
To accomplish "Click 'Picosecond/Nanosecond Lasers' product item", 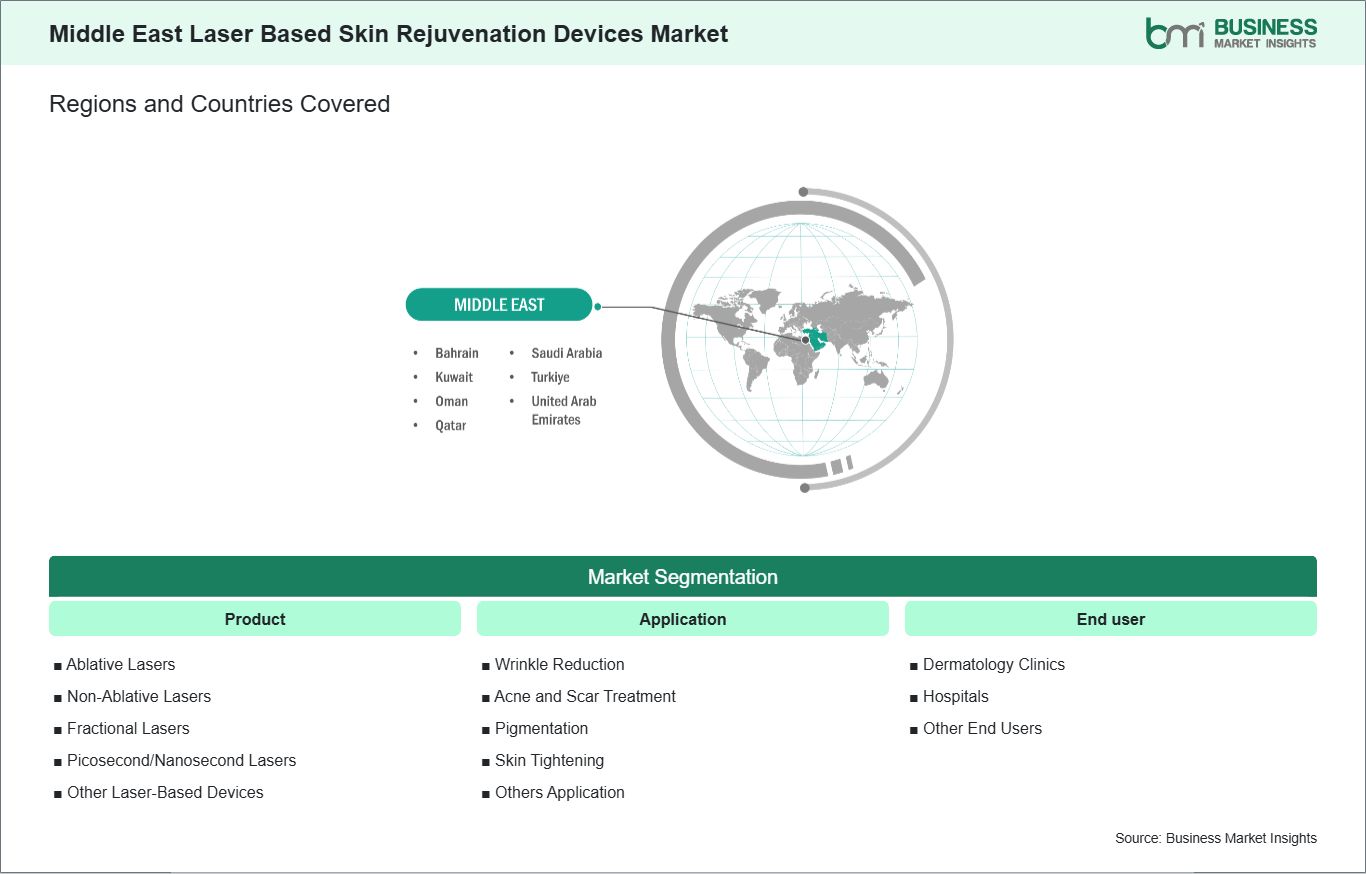I will (182, 760).
